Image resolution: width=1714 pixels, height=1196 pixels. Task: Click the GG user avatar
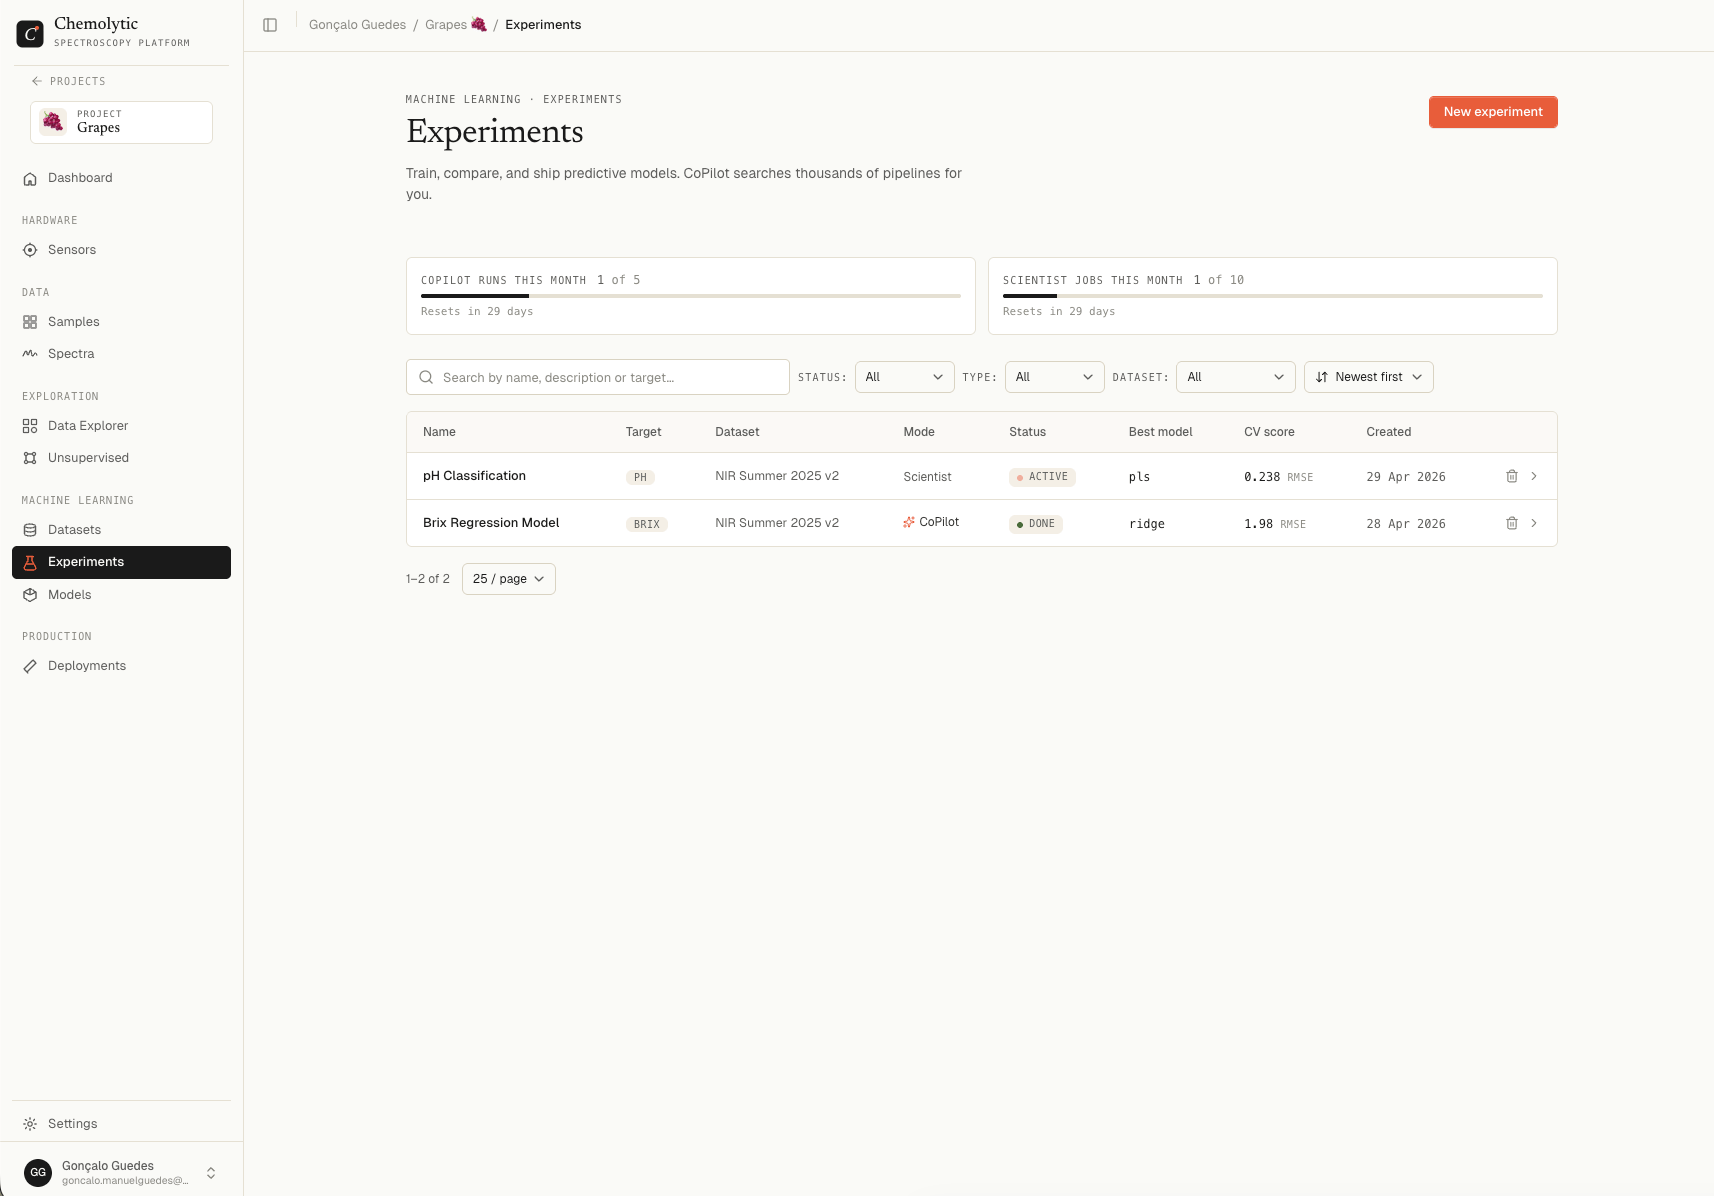tap(38, 1172)
